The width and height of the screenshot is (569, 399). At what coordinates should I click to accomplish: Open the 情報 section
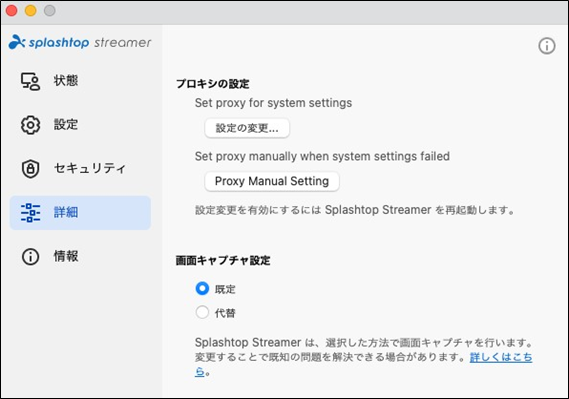point(80,257)
